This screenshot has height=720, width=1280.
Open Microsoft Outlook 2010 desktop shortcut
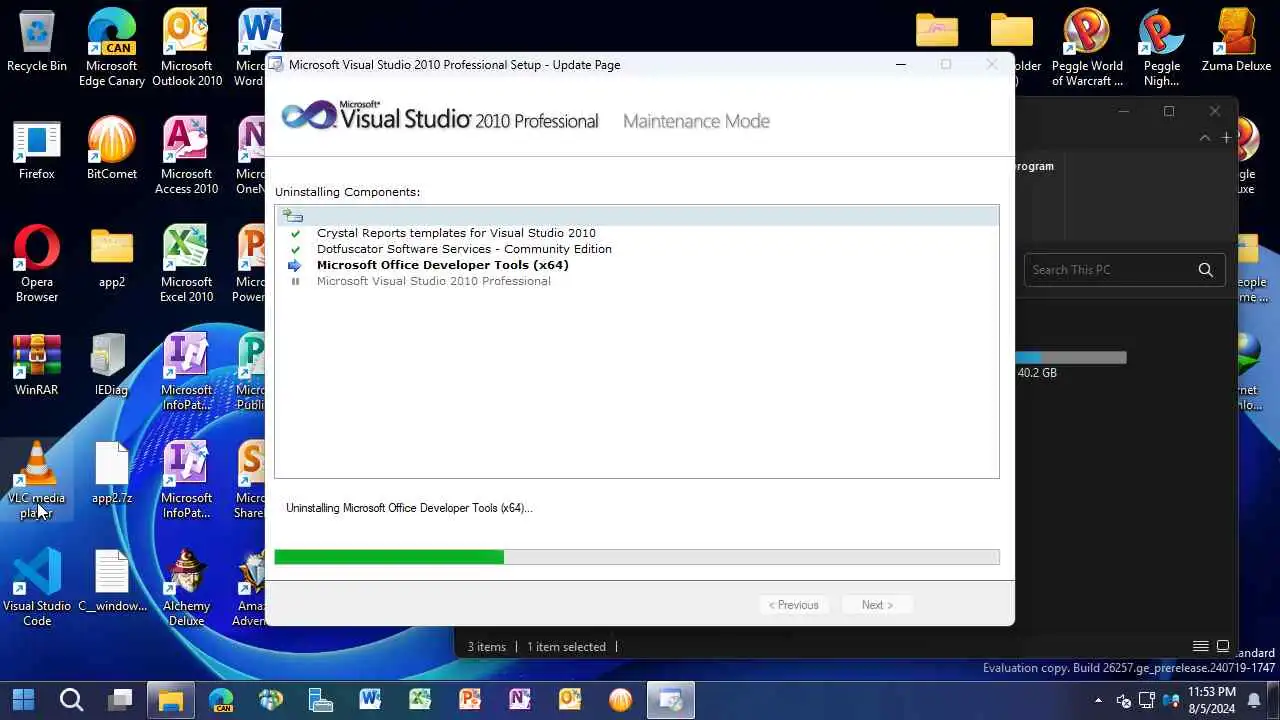pyautogui.click(x=186, y=48)
